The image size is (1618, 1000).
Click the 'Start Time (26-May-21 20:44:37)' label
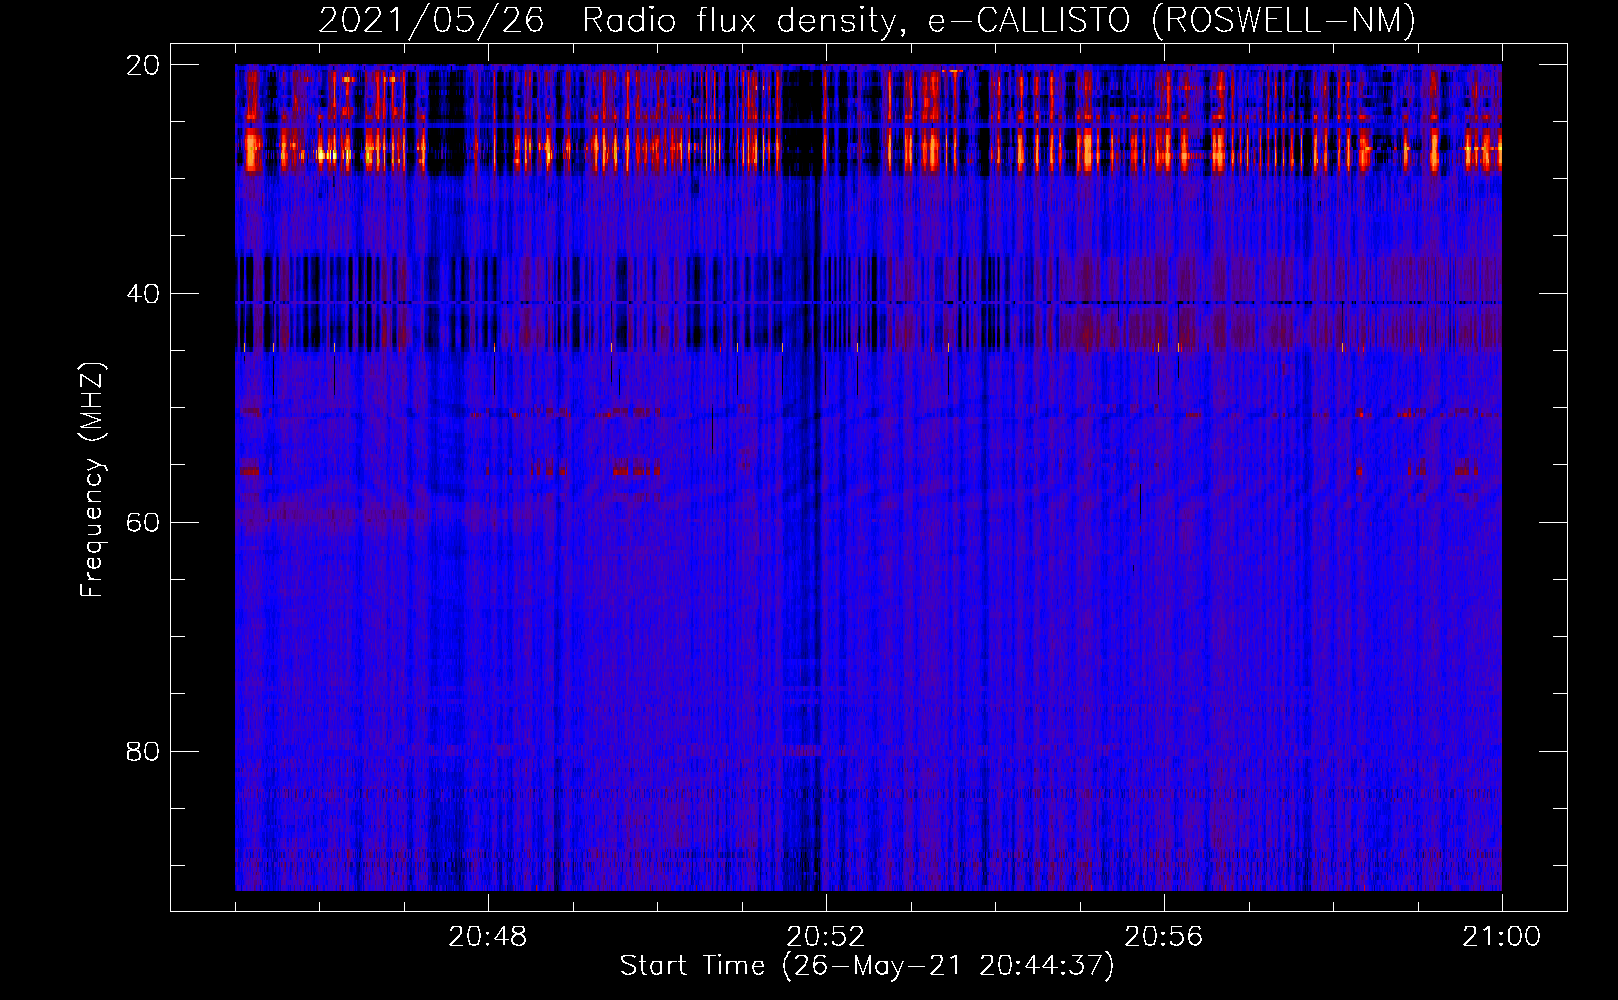coord(867,966)
